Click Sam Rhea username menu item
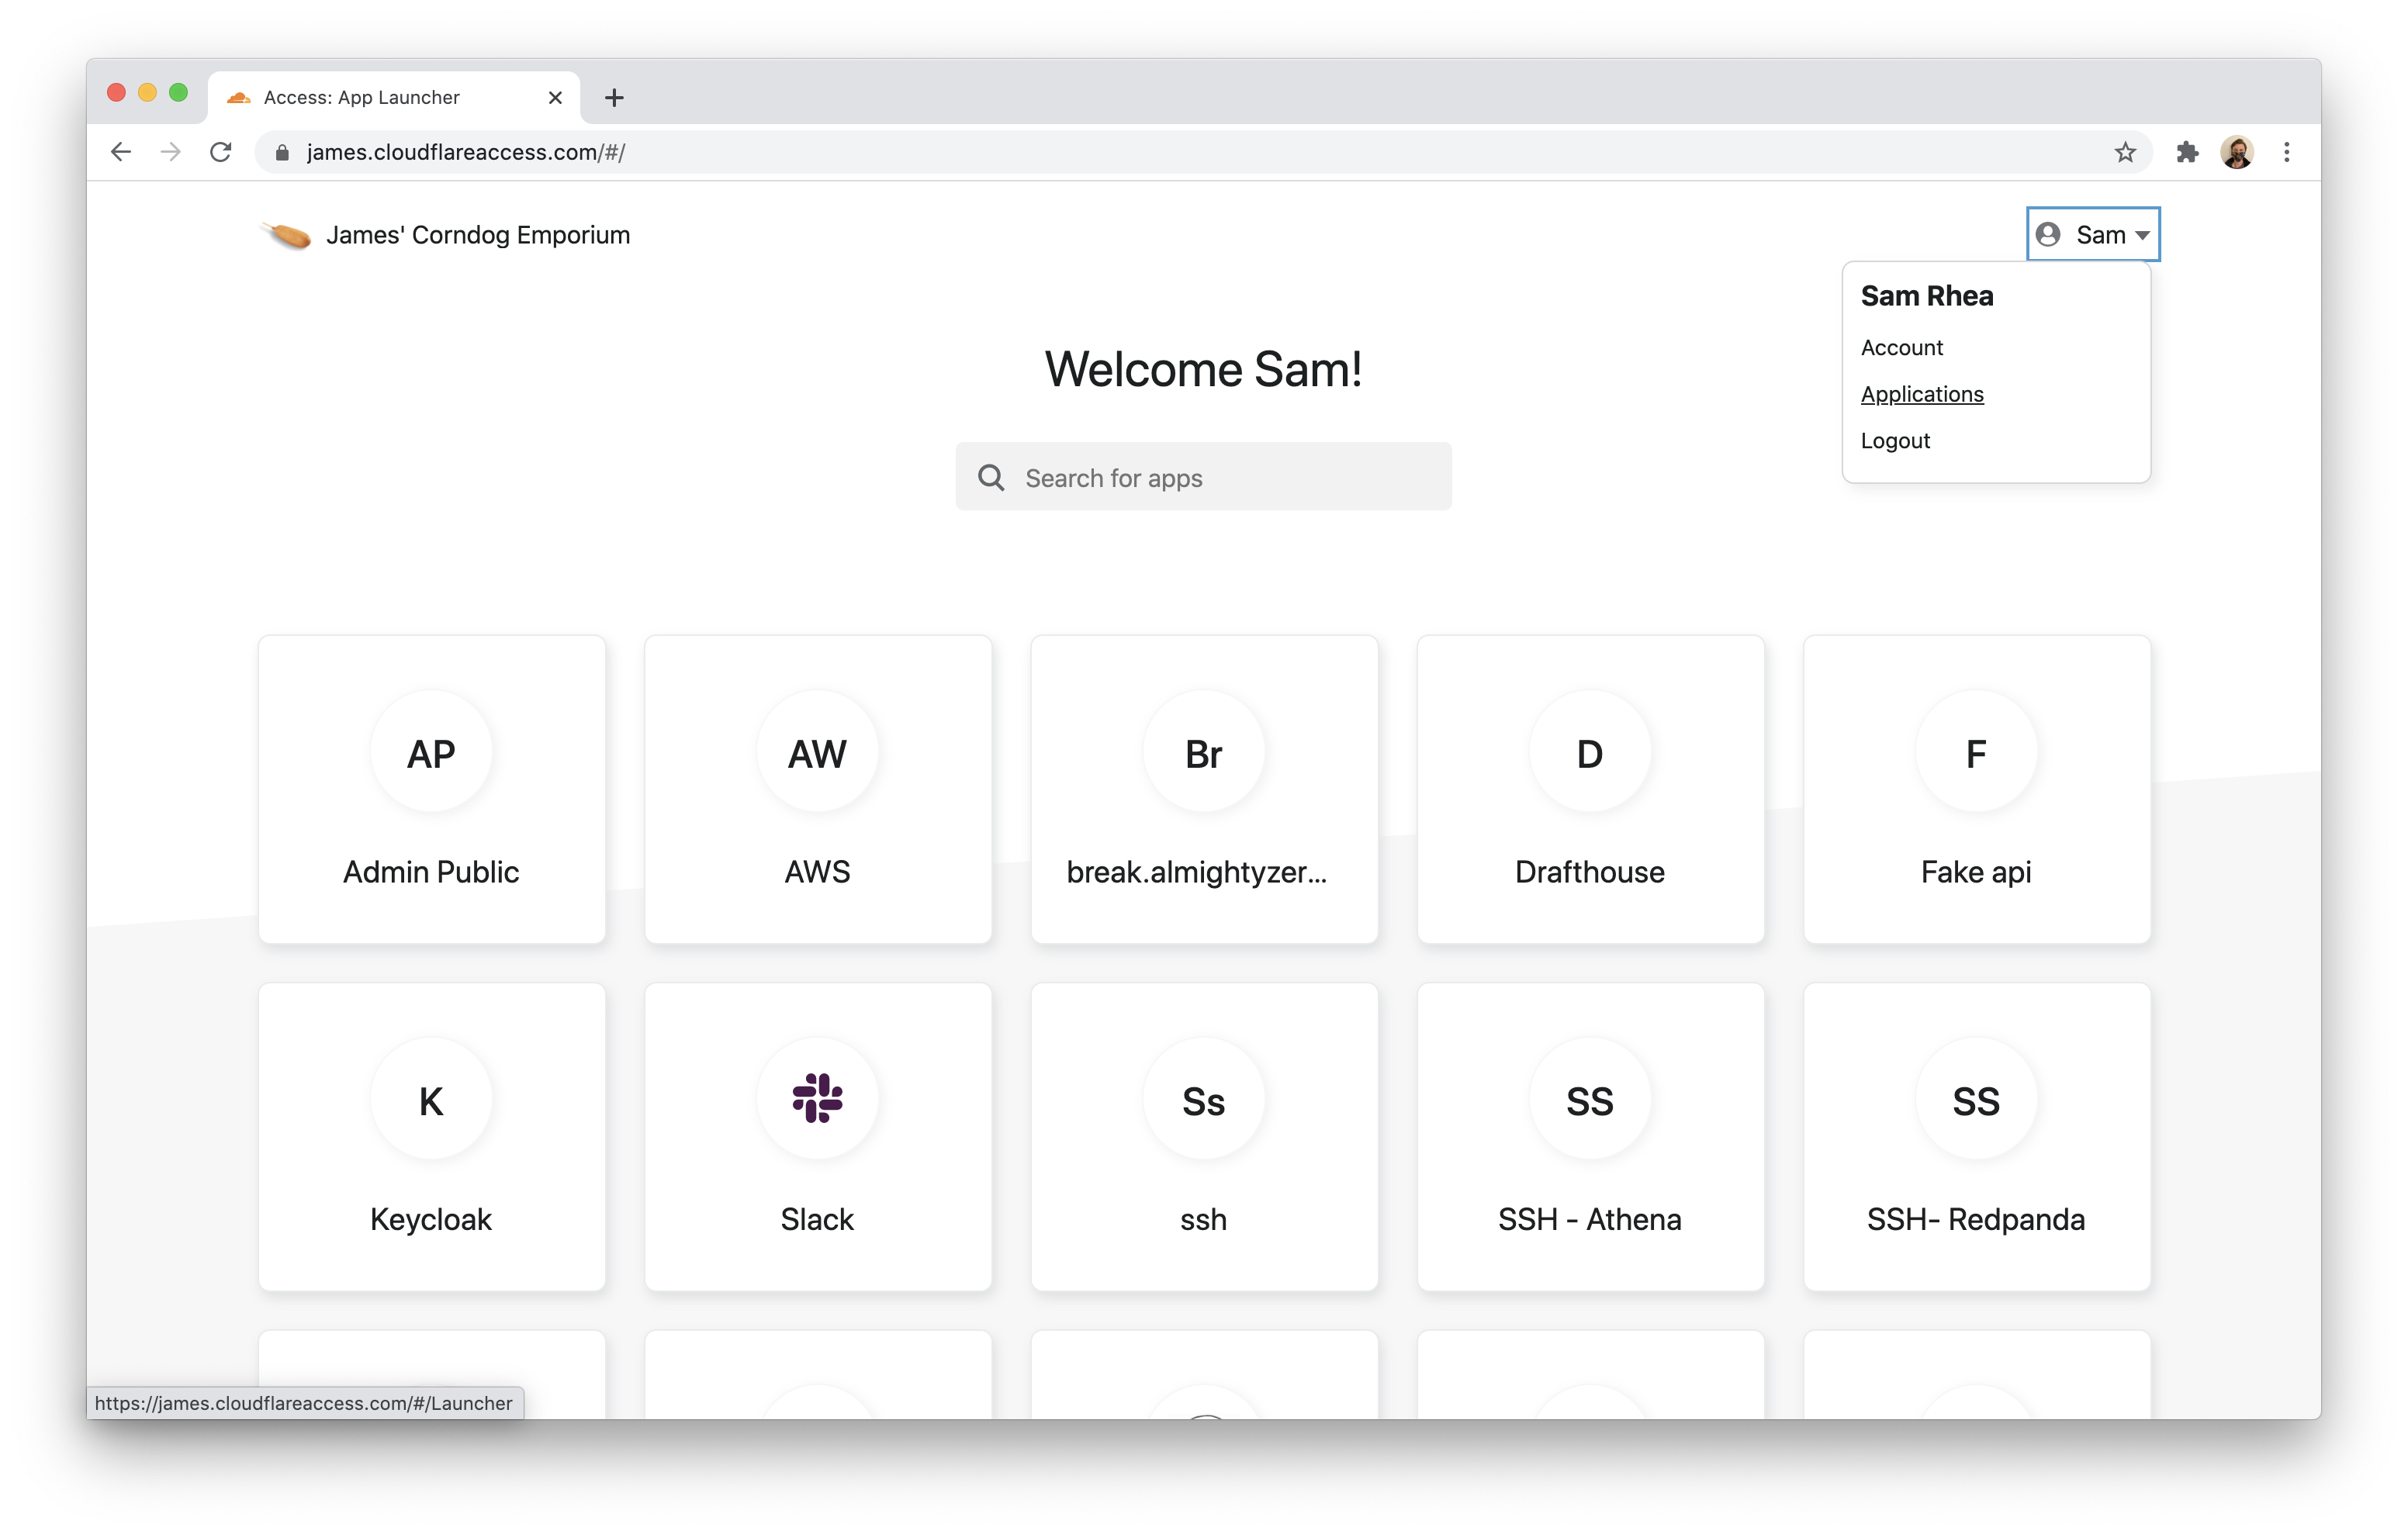 pos(1925,295)
